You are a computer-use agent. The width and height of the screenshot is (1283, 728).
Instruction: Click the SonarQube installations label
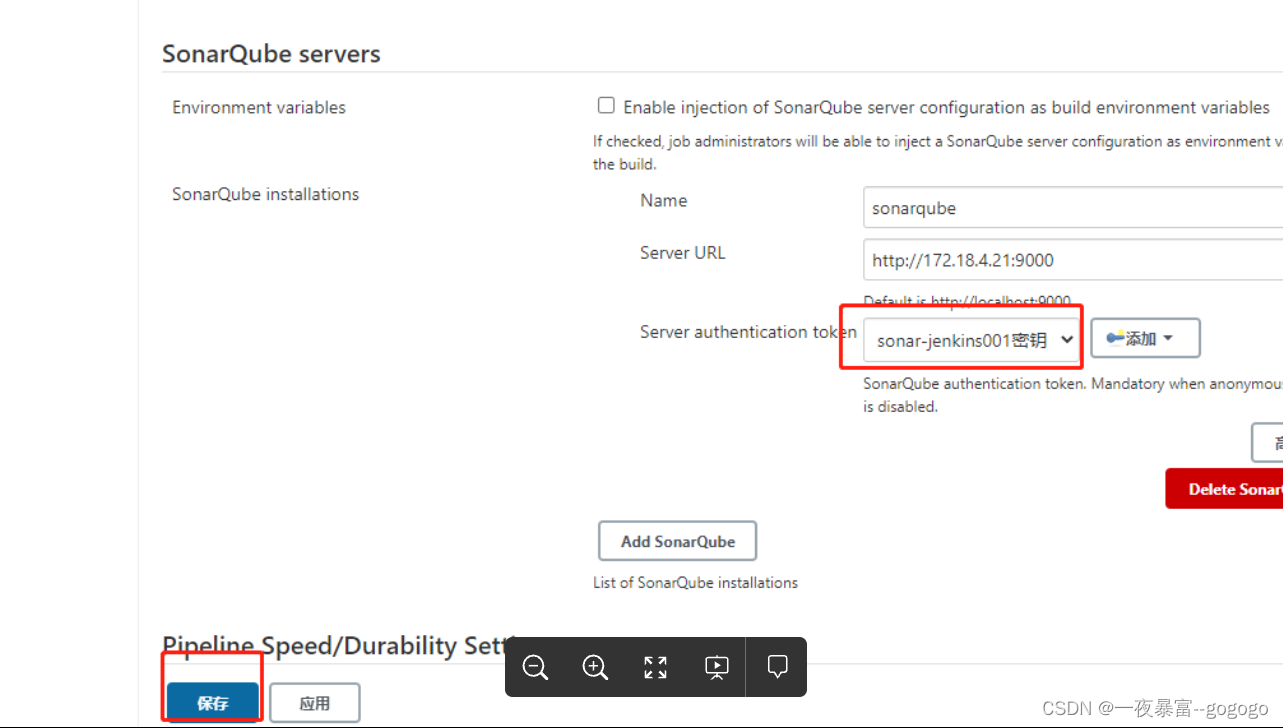[x=265, y=194]
